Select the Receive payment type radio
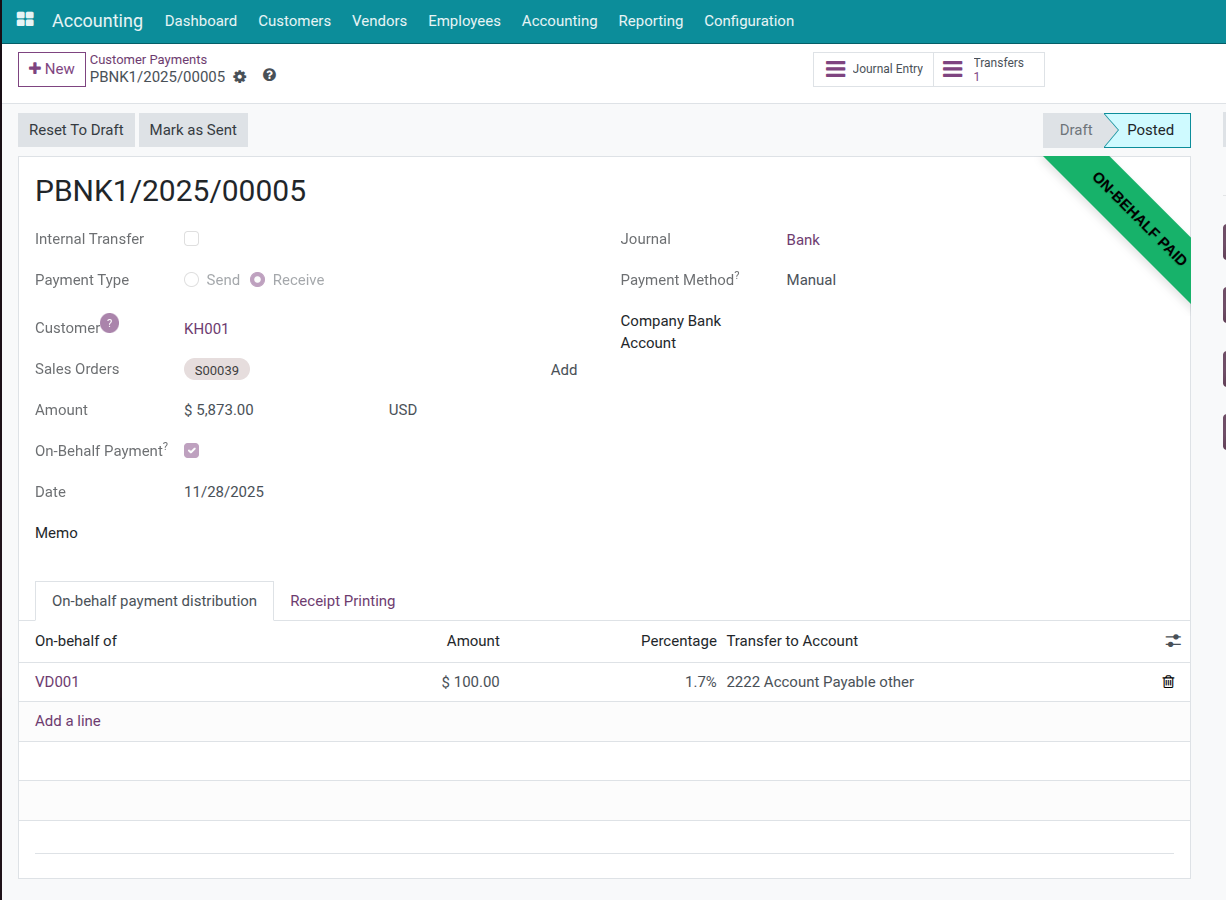 point(258,280)
